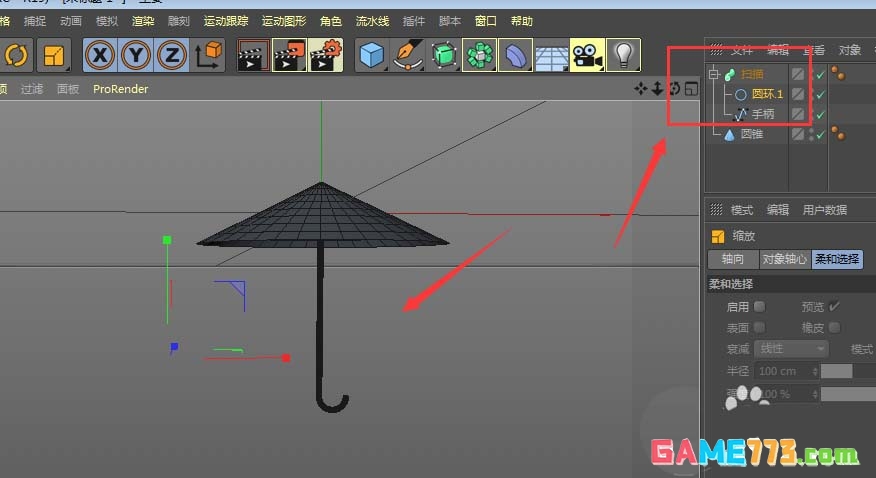
Task: Toggle the 圆锥 enable checkmark
Action: click(x=821, y=135)
